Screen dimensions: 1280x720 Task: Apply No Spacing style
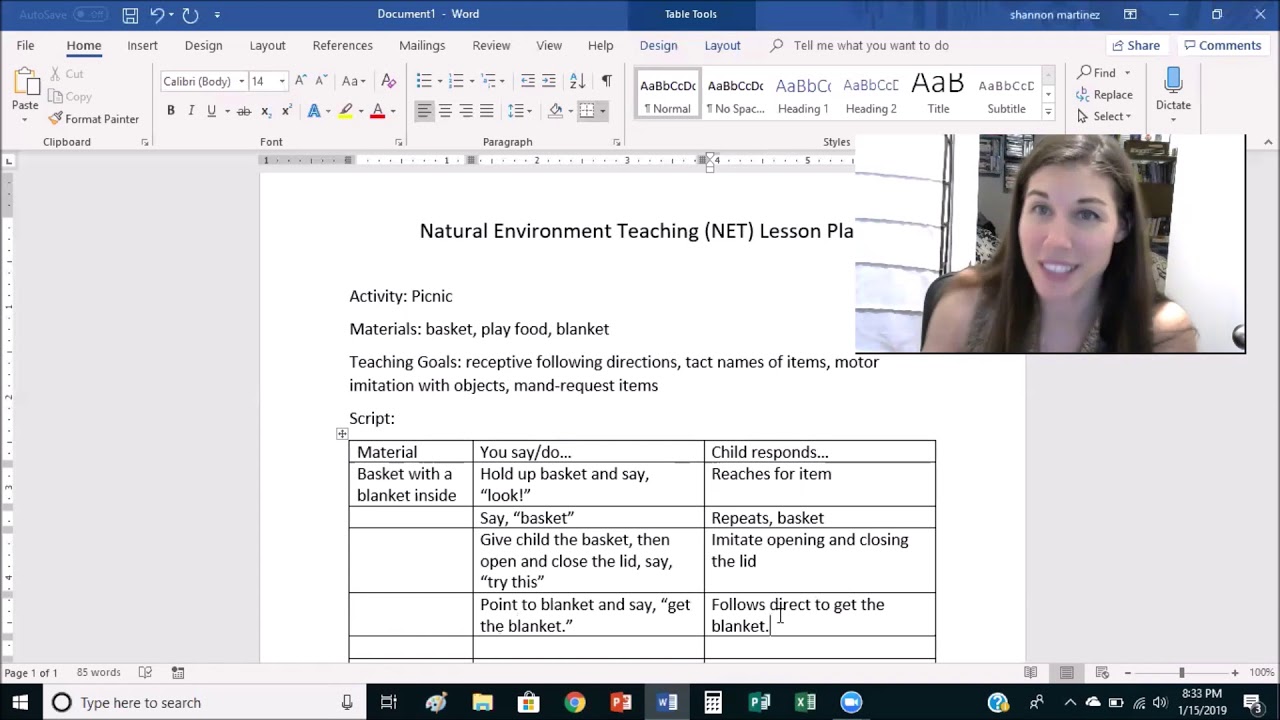735,94
